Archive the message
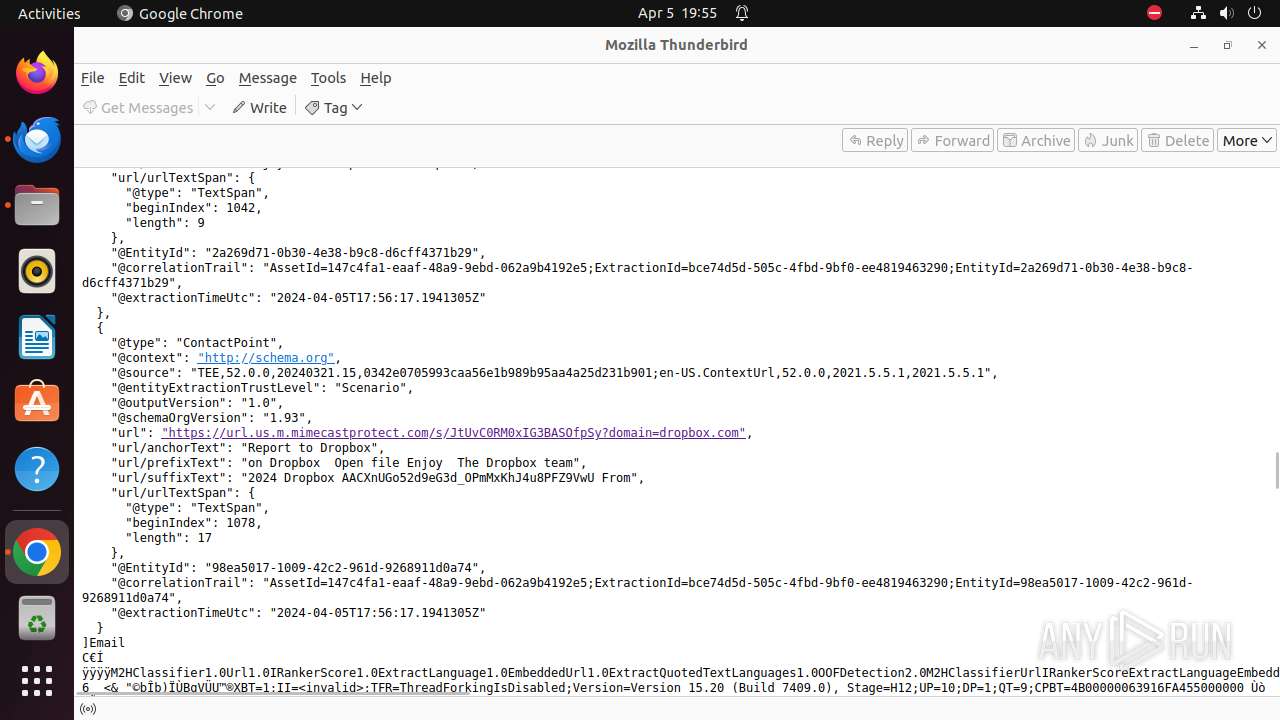The image size is (1280, 720). [1037, 141]
